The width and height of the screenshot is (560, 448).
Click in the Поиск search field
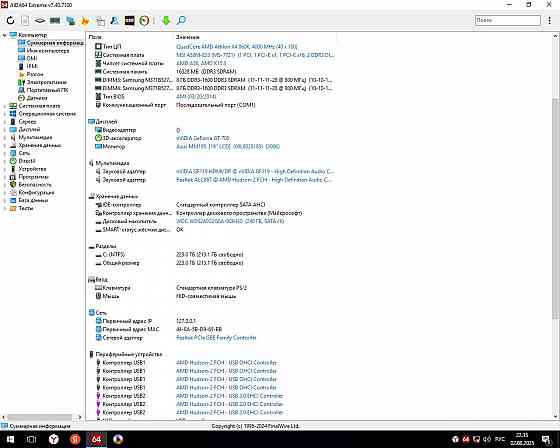pos(508,20)
